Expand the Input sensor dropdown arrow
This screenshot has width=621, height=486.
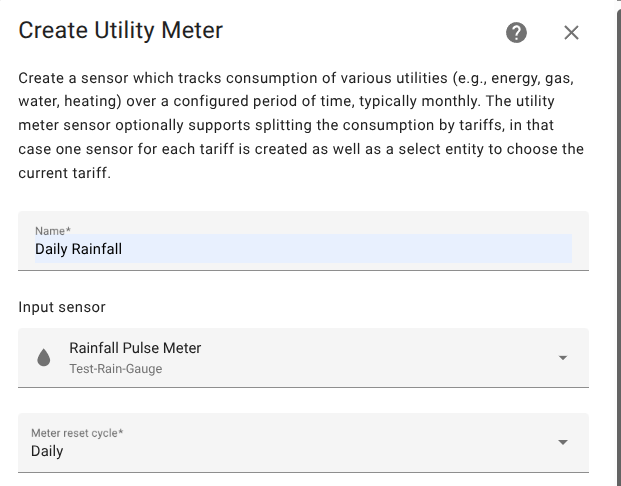[x=563, y=358]
